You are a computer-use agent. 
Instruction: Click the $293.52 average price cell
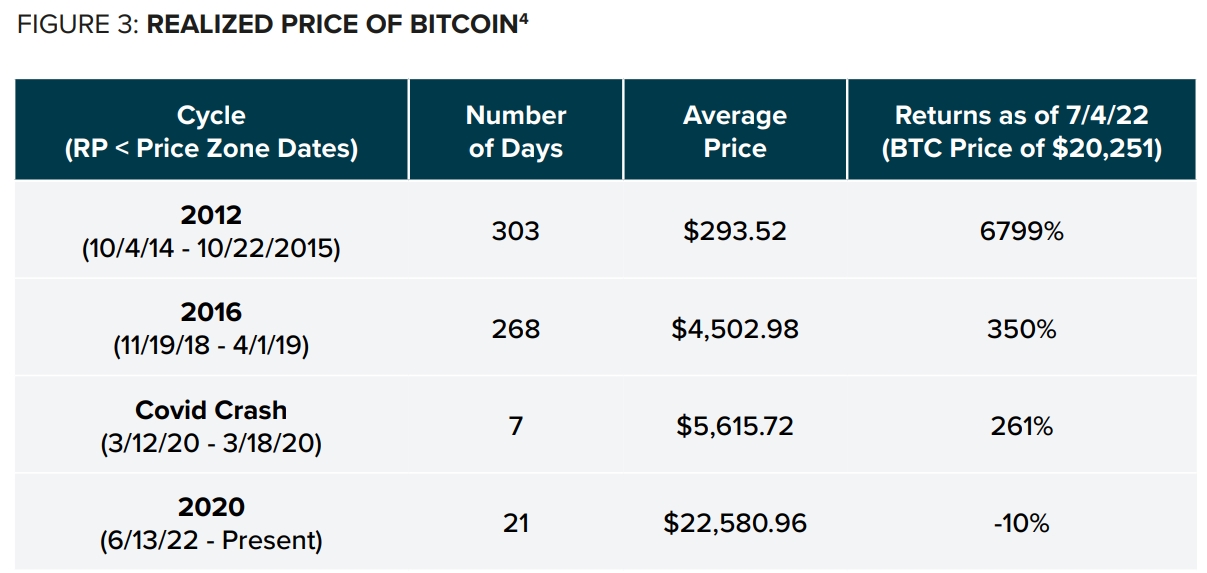click(735, 231)
